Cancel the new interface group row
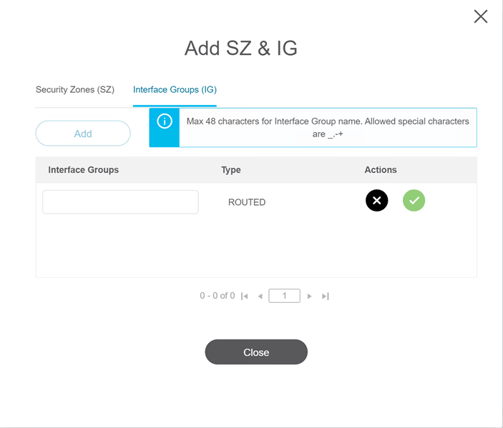 tap(377, 200)
